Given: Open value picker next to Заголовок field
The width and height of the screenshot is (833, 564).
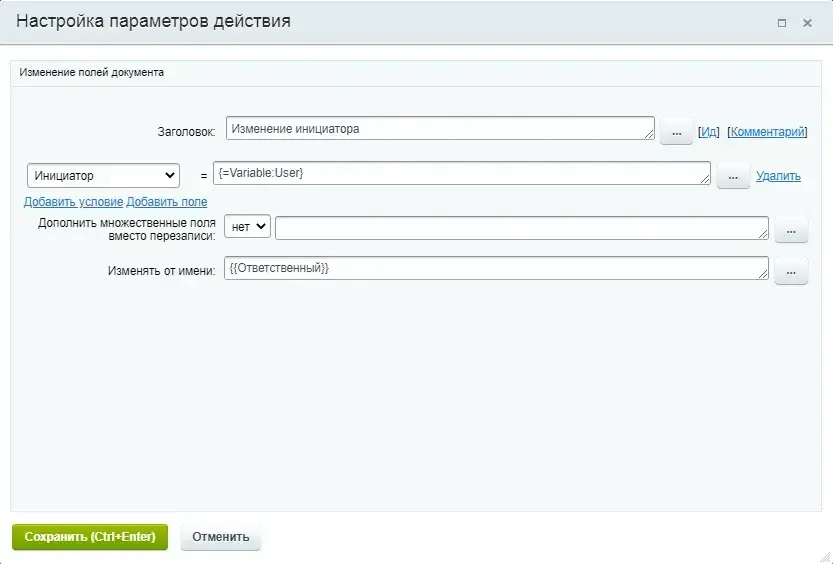Looking at the screenshot, I should (676, 132).
